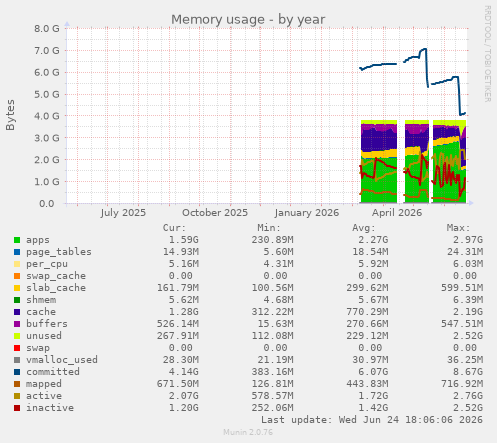Select the 'vmalloc_used' legend label
This screenshot has width=497, height=443.
(x=62, y=360)
